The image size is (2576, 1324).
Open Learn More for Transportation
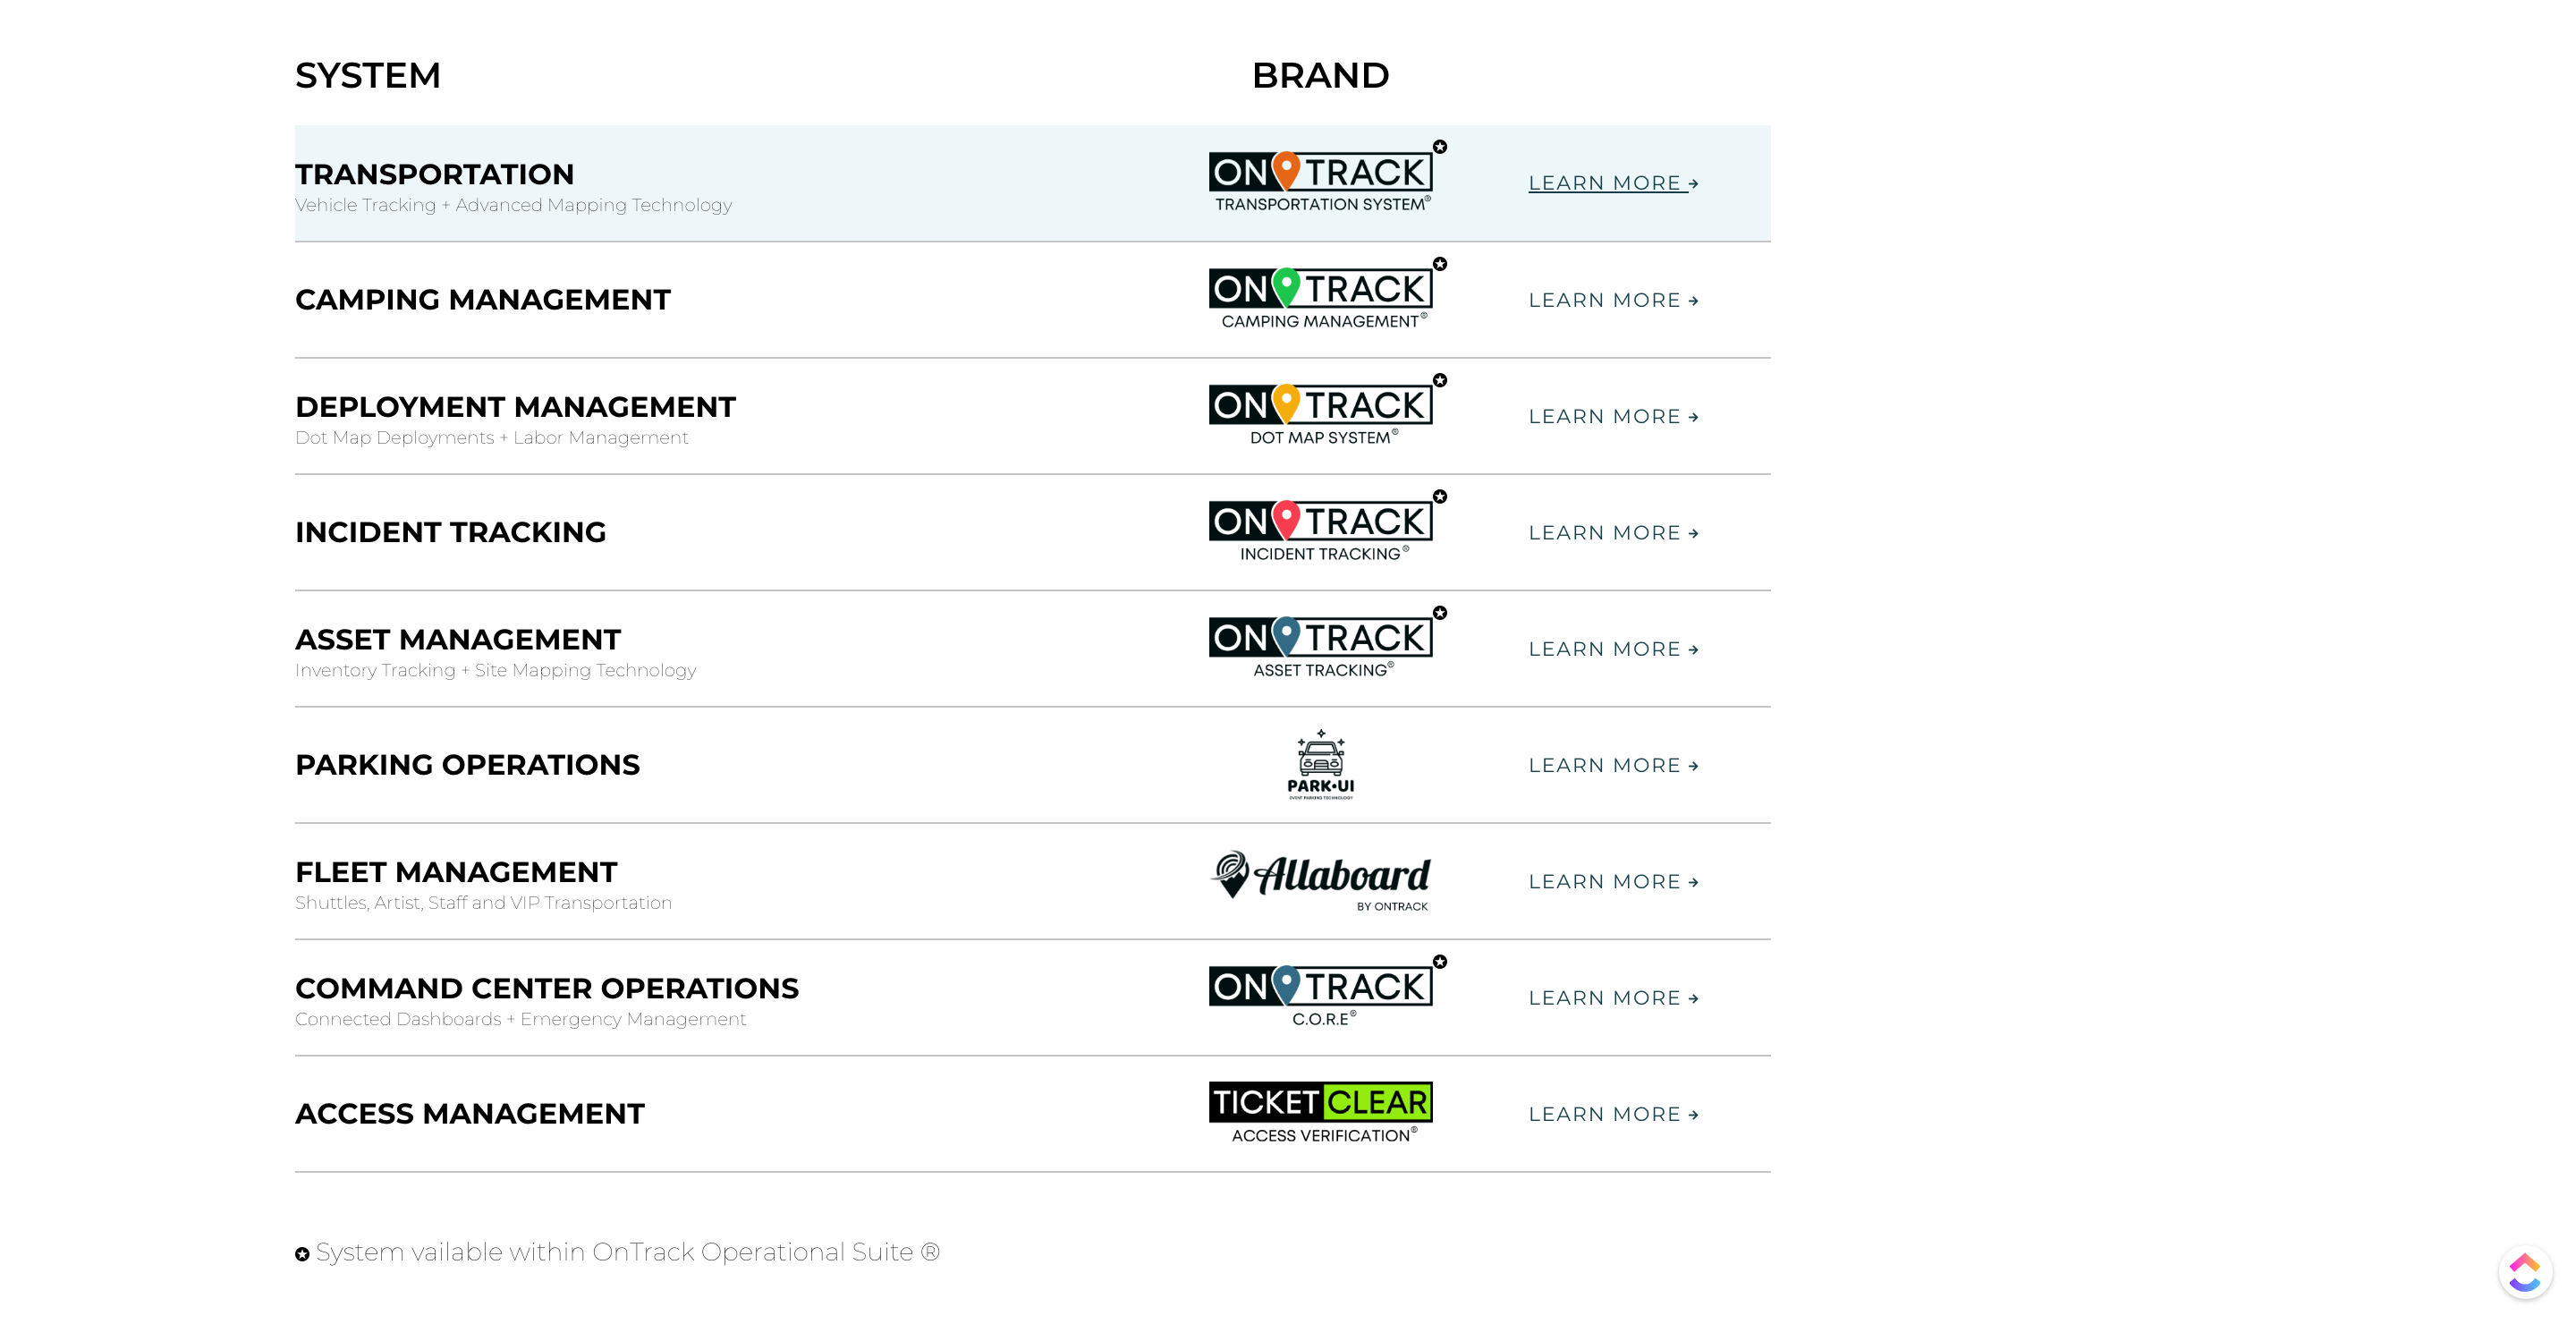[x=1613, y=183]
